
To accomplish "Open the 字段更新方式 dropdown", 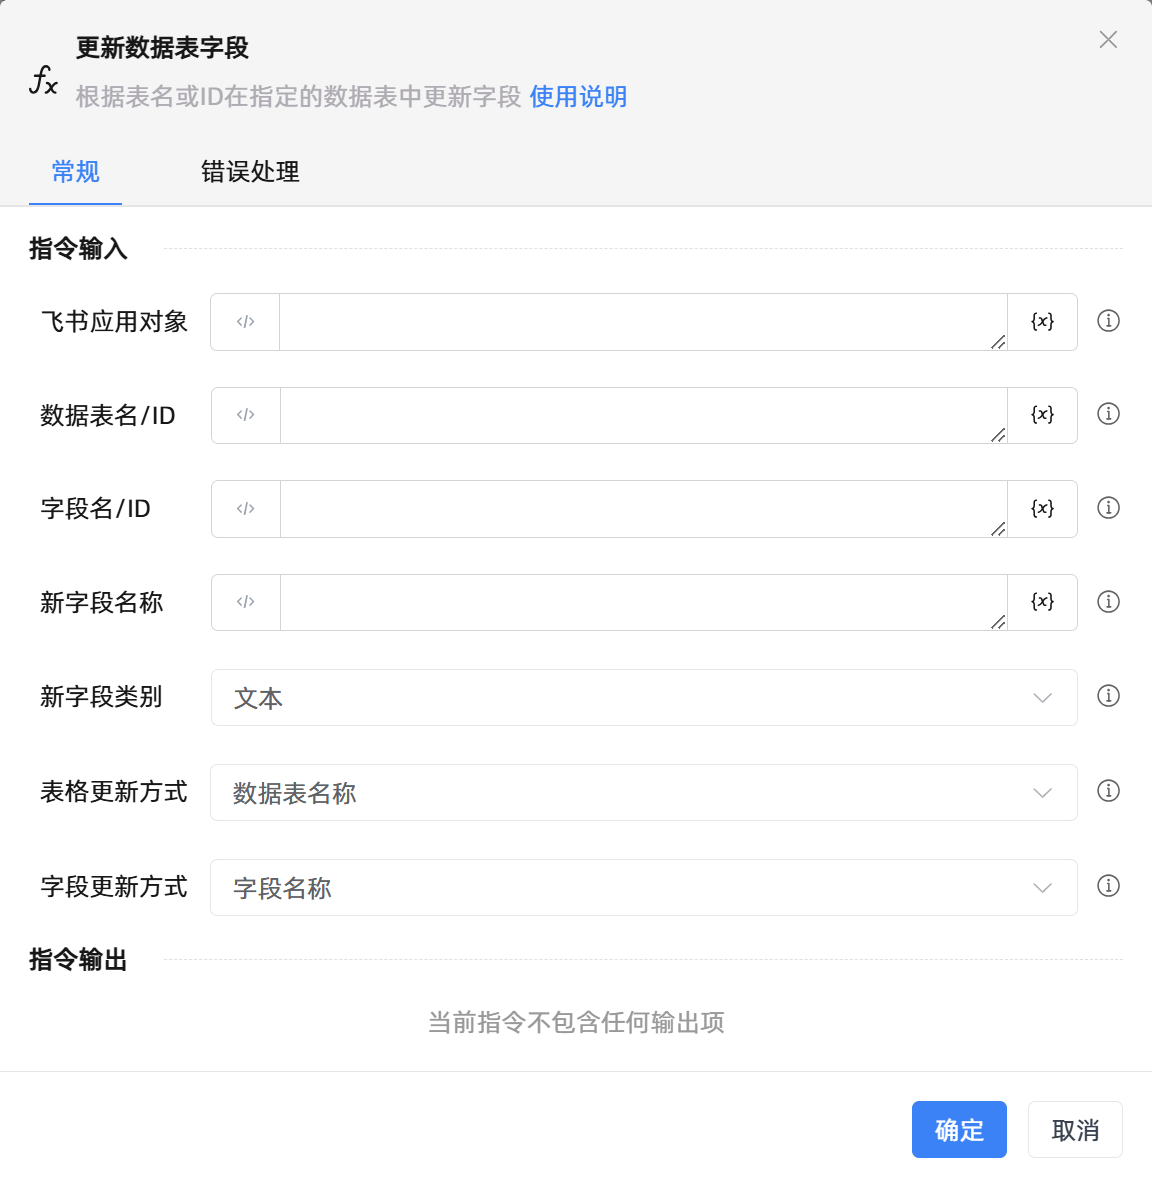I will (644, 887).
